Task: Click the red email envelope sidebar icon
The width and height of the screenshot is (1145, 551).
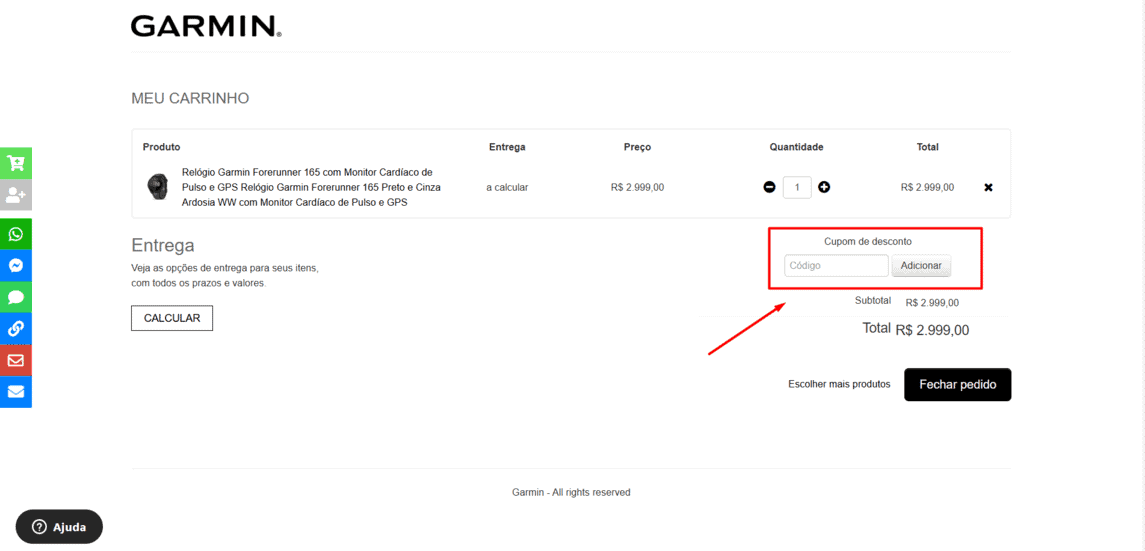Action: coord(15,360)
